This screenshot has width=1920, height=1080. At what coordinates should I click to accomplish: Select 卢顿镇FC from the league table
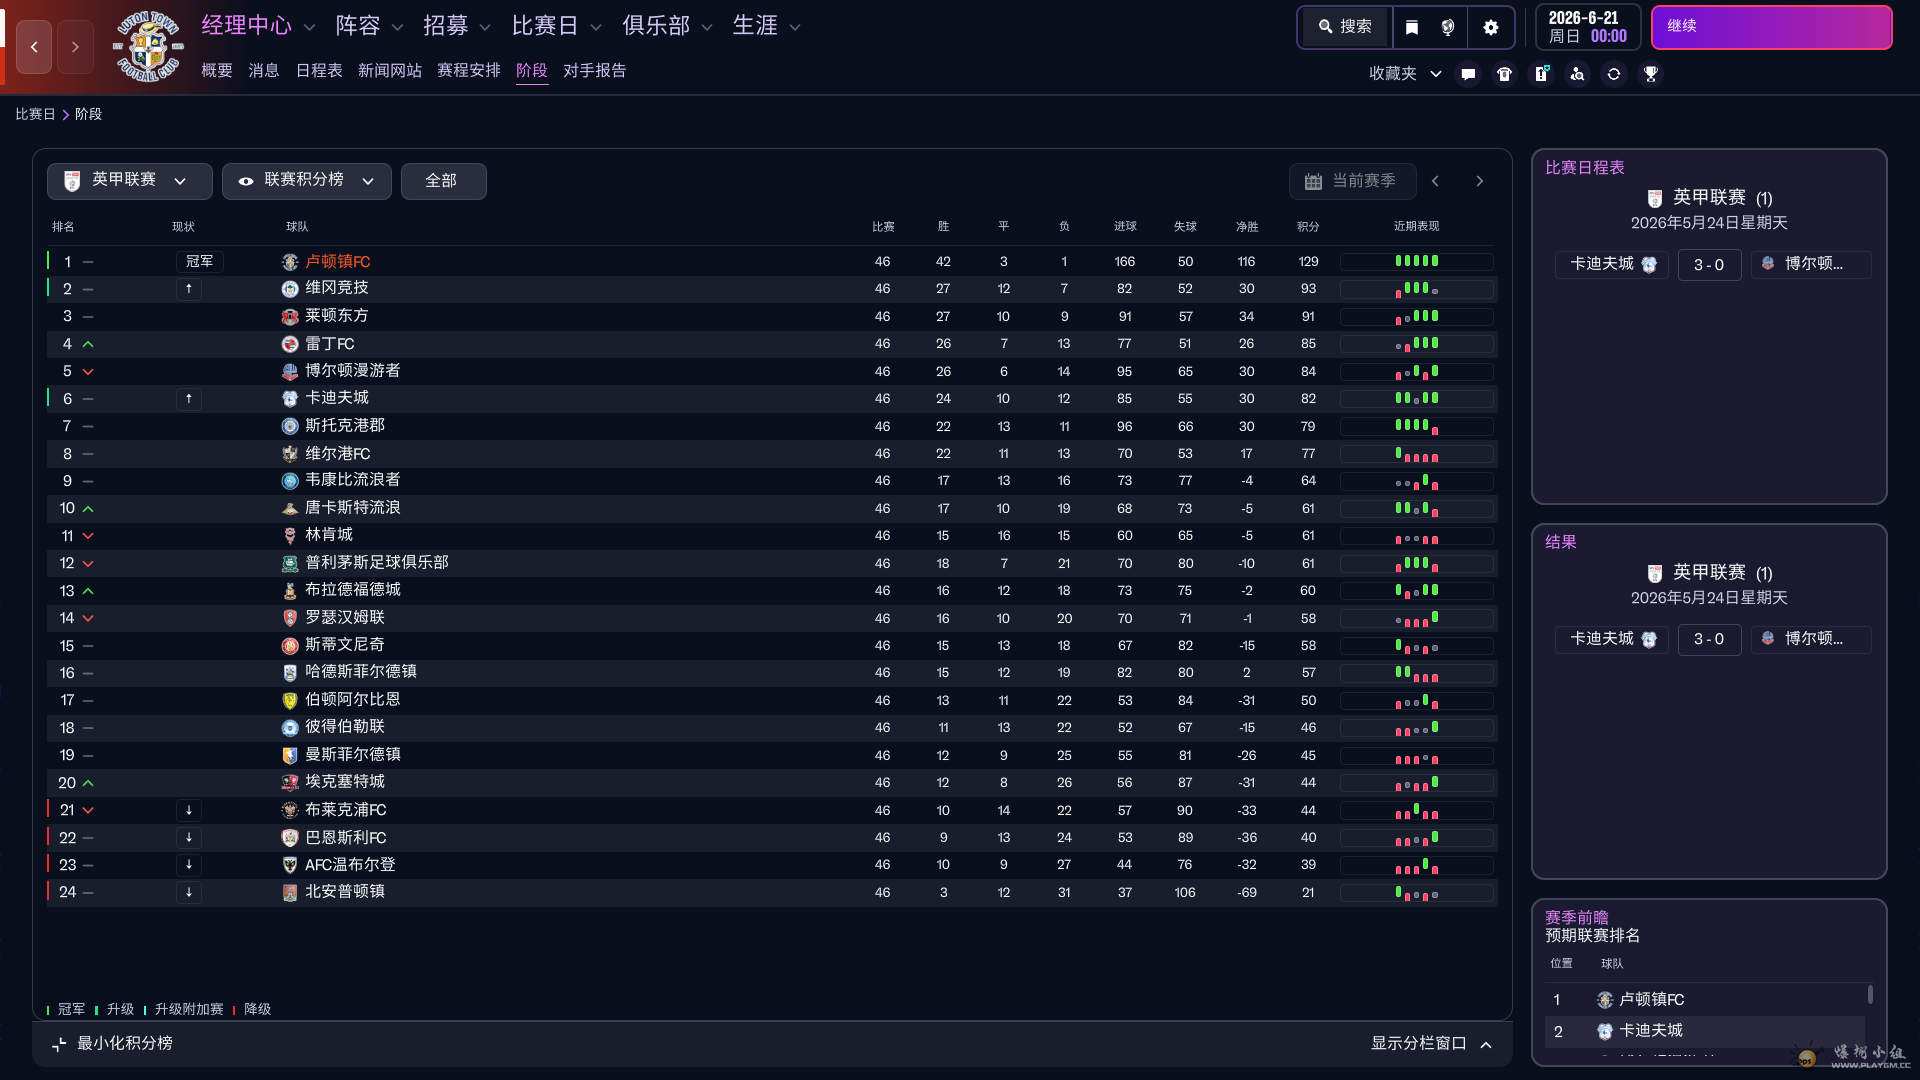pyautogui.click(x=337, y=261)
